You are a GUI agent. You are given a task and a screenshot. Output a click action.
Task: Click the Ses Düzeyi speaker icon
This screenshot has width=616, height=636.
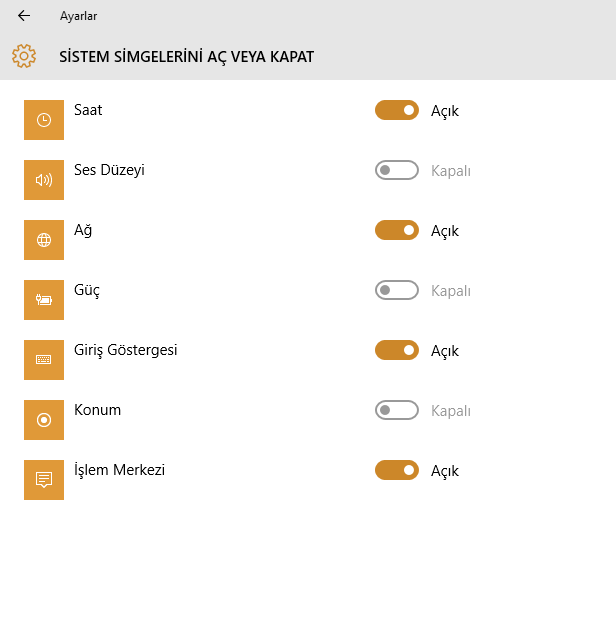click(44, 180)
